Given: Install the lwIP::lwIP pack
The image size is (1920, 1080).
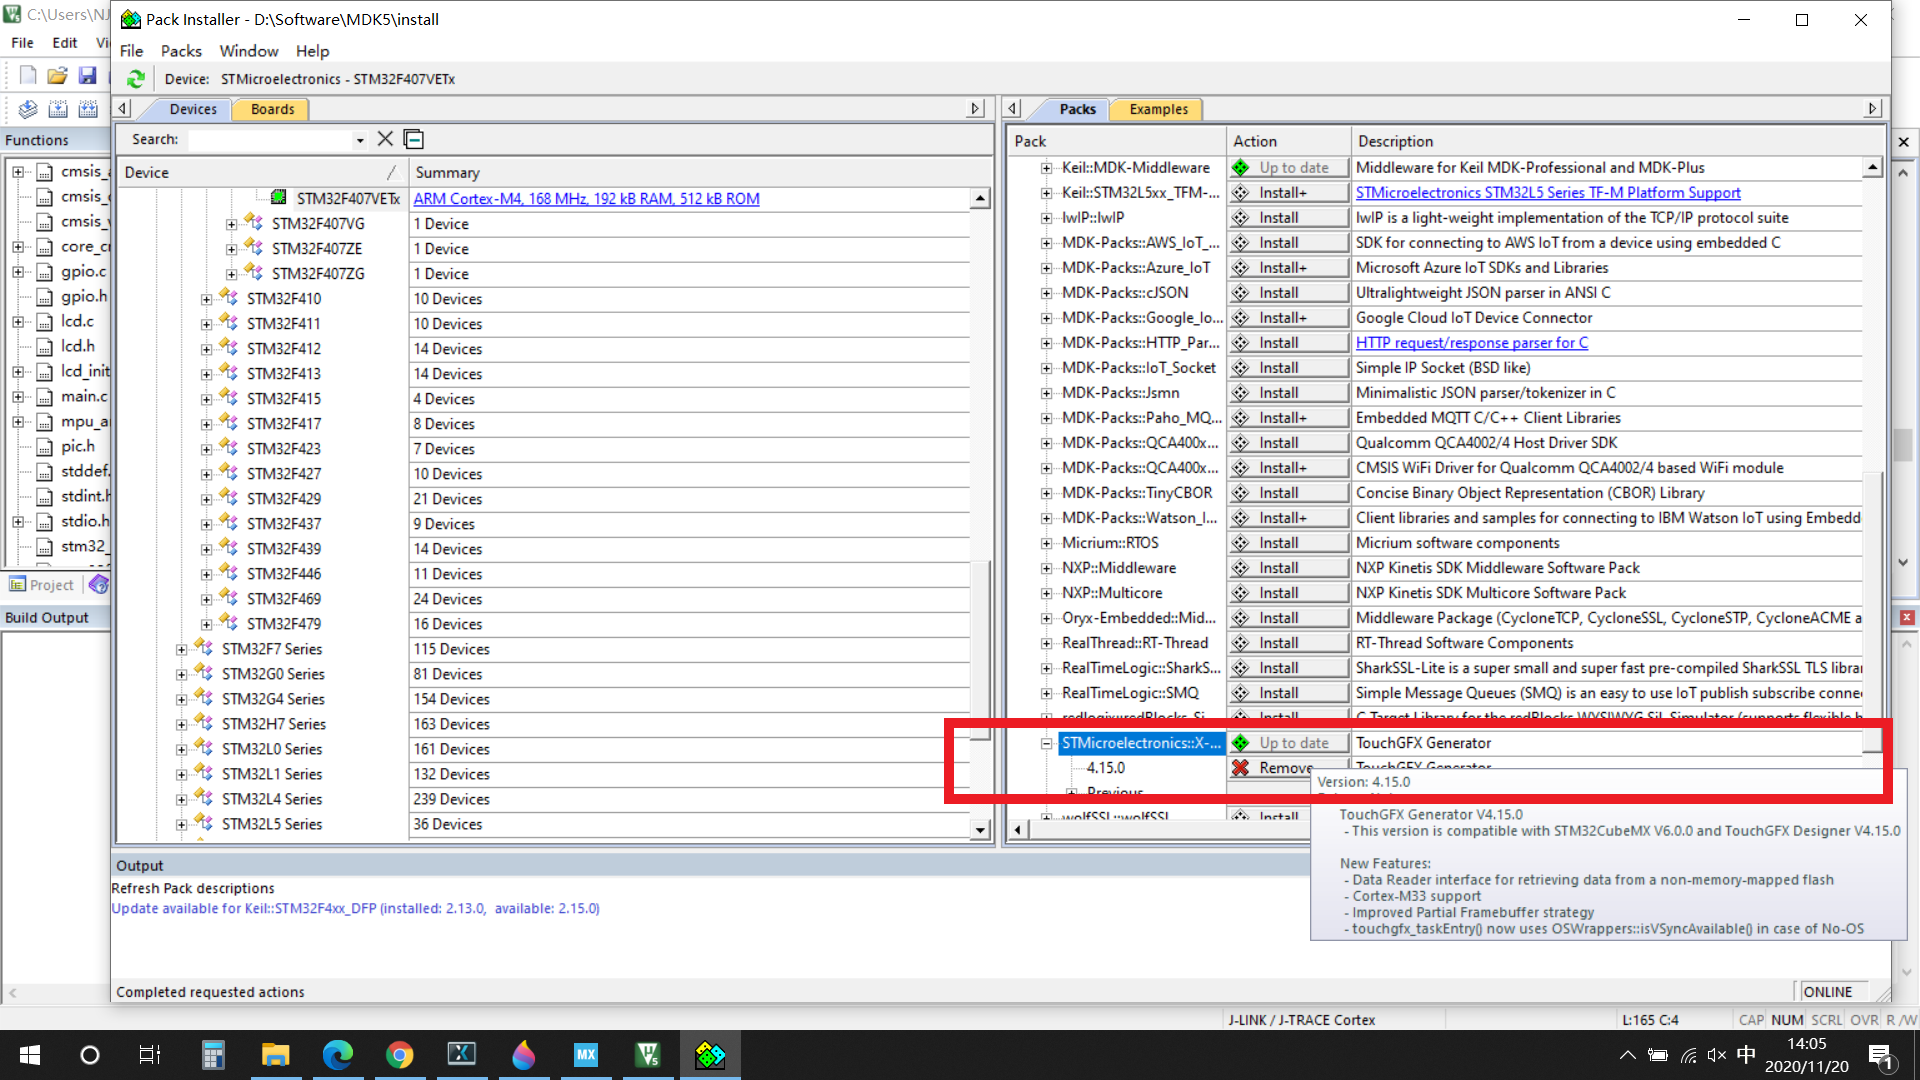Looking at the screenshot, I should coord(1288,218).
